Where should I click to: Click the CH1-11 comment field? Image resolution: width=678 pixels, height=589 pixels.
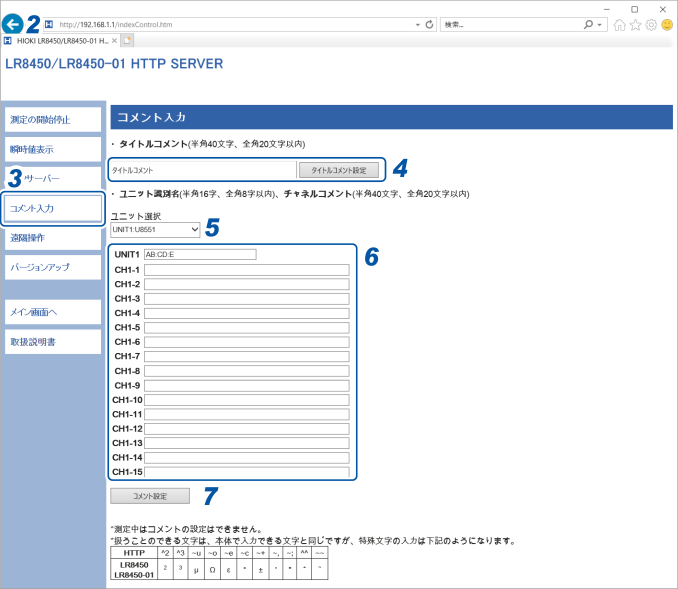click(x=246, y=414)
